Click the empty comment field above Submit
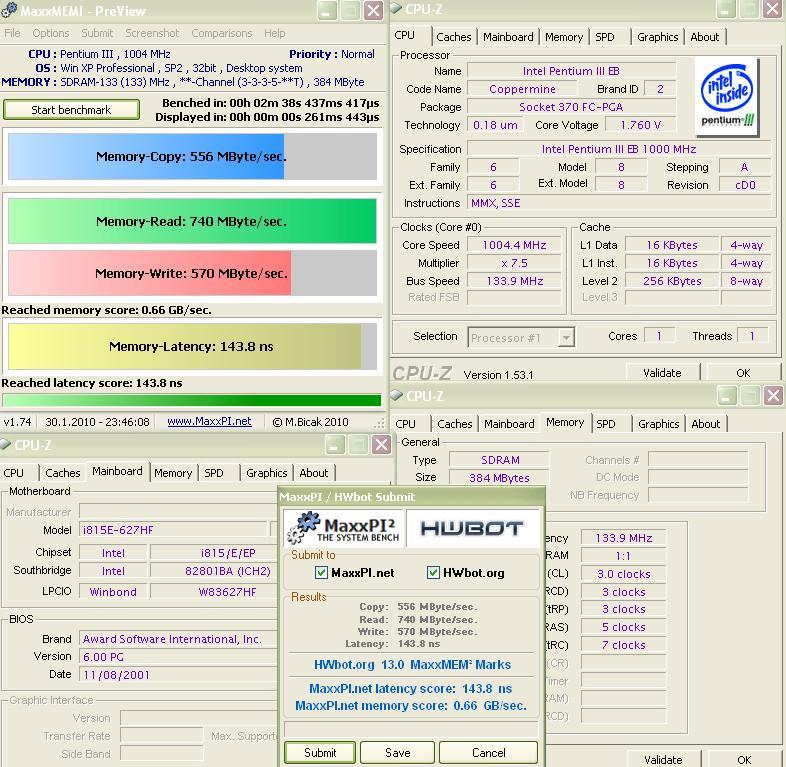The image size is (786, 767). [411, 729]
